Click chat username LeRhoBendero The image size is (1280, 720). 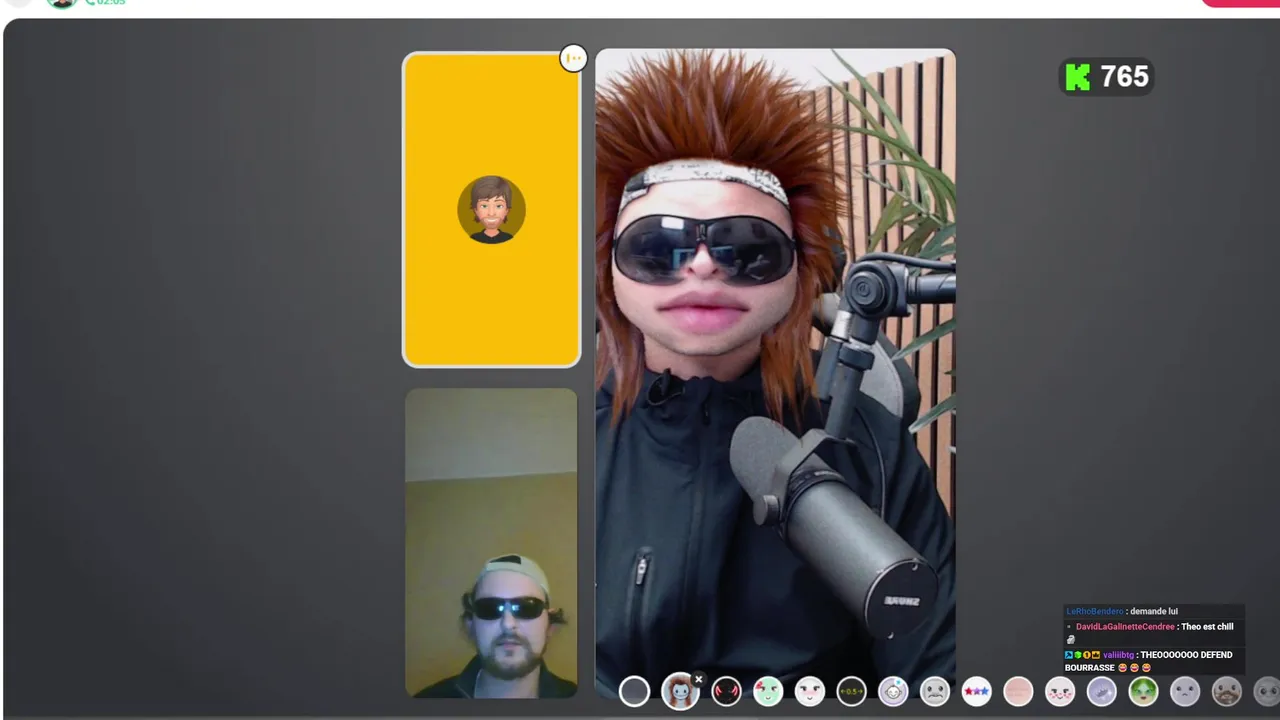pyautogui.click(x=1095, y=611)
